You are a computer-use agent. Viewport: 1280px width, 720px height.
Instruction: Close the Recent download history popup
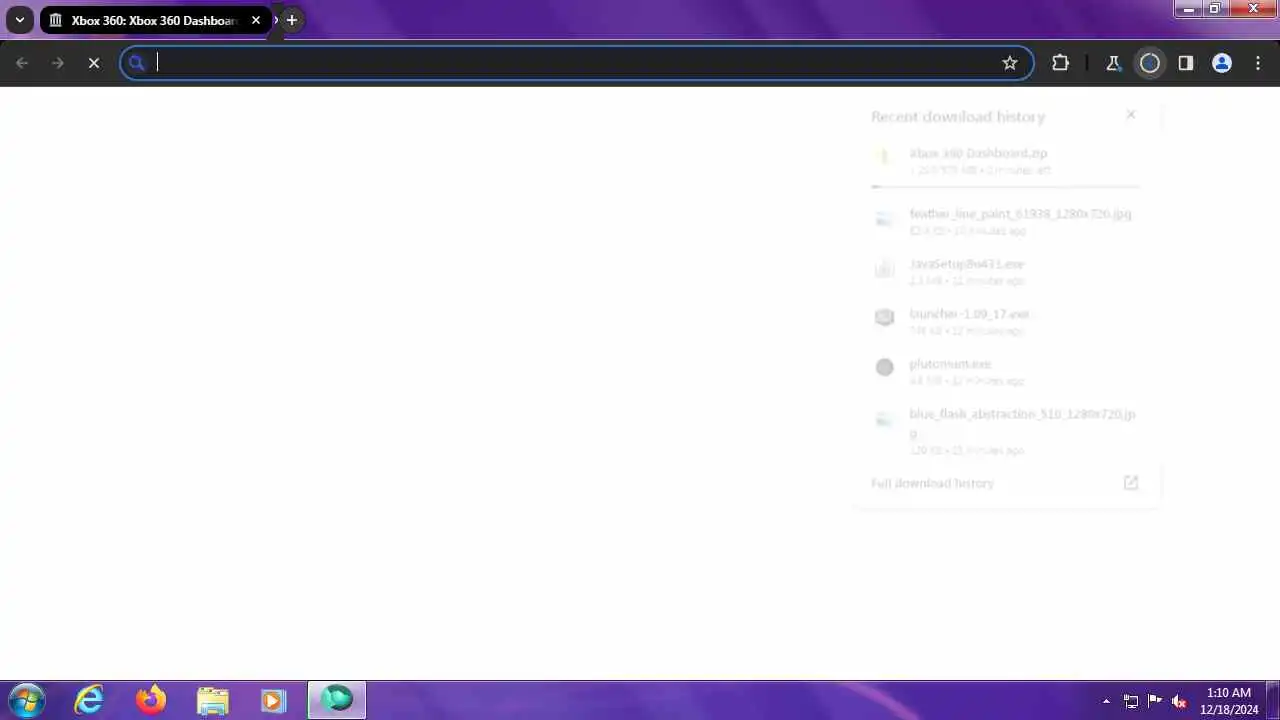tap(1131, 115)
